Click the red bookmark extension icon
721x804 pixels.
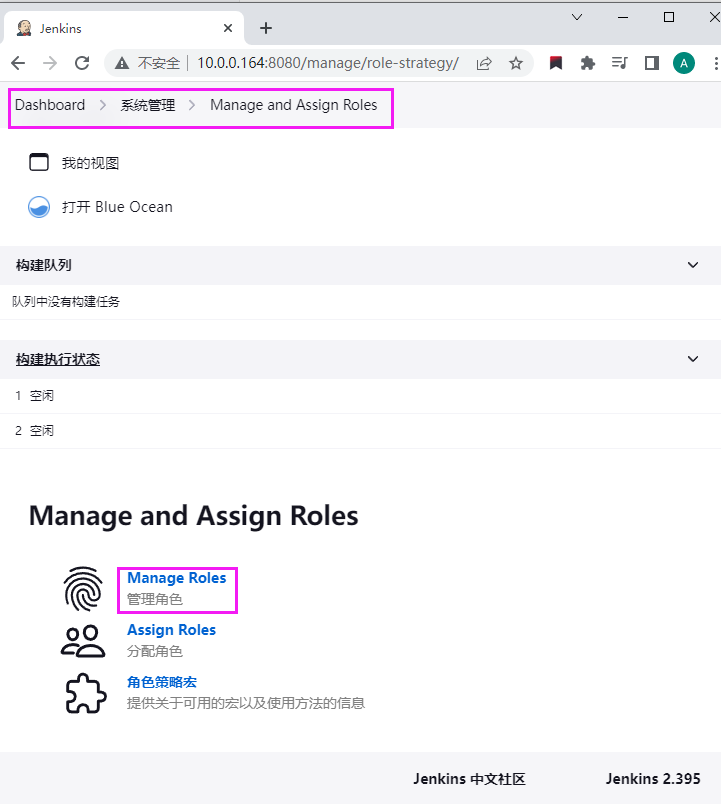[556, 63]
